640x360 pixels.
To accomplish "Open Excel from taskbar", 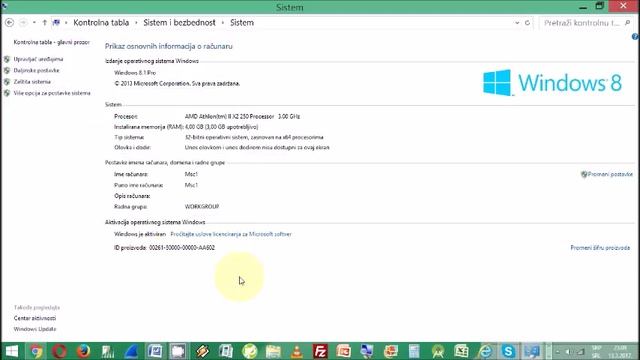I will pyautogui.click(x=462, y=351).
